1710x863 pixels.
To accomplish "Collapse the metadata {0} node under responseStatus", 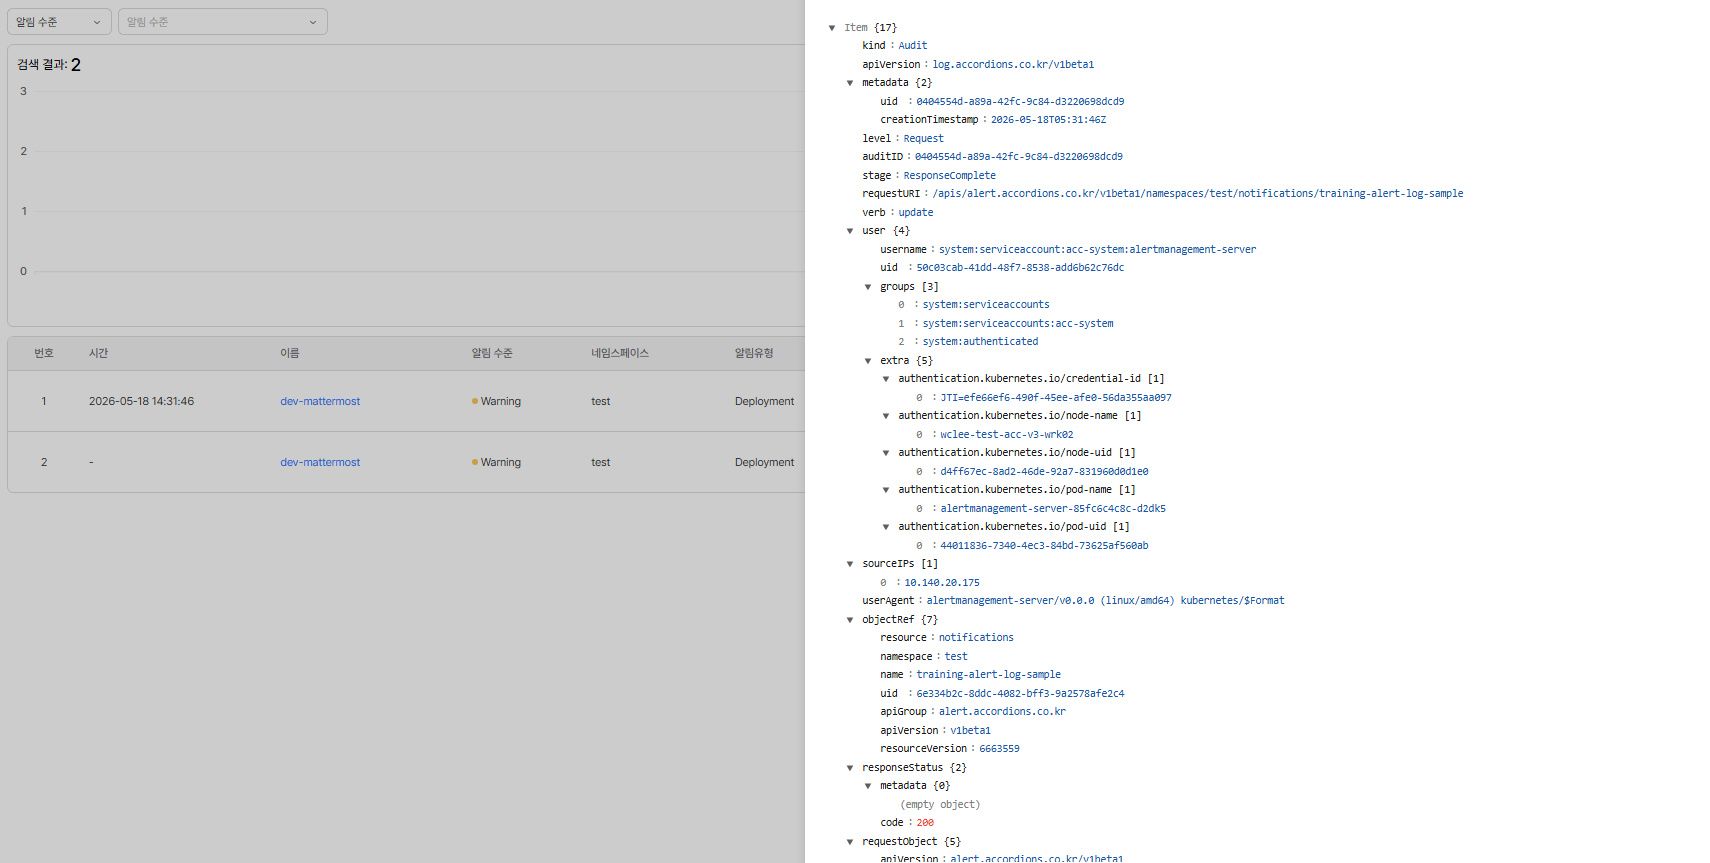I will point(868,786).
